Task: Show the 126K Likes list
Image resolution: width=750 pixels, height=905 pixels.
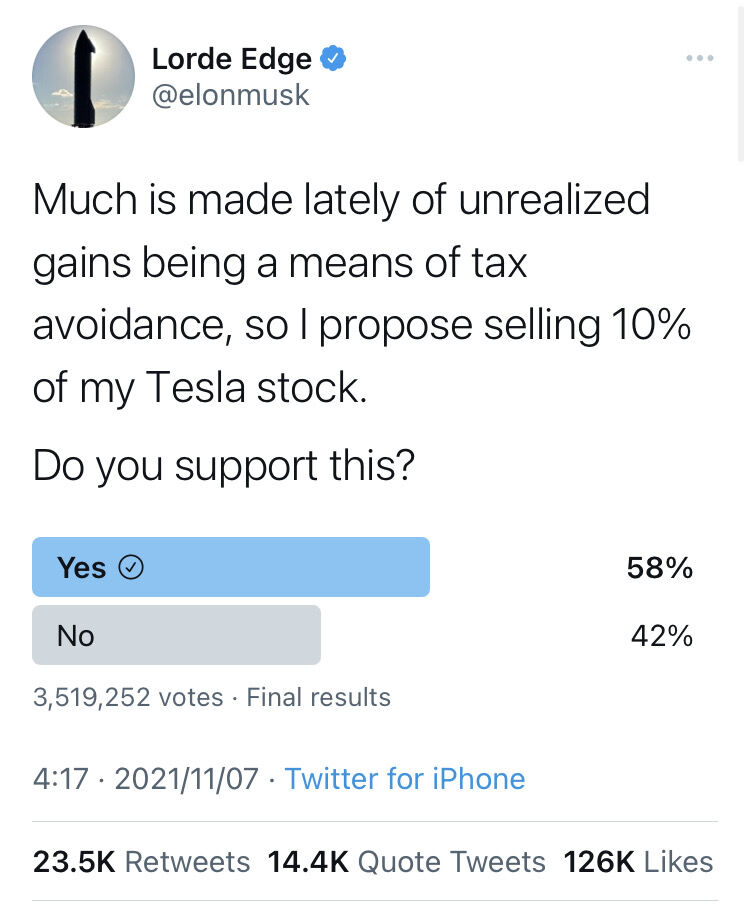Action: click(x=638, y=862)
